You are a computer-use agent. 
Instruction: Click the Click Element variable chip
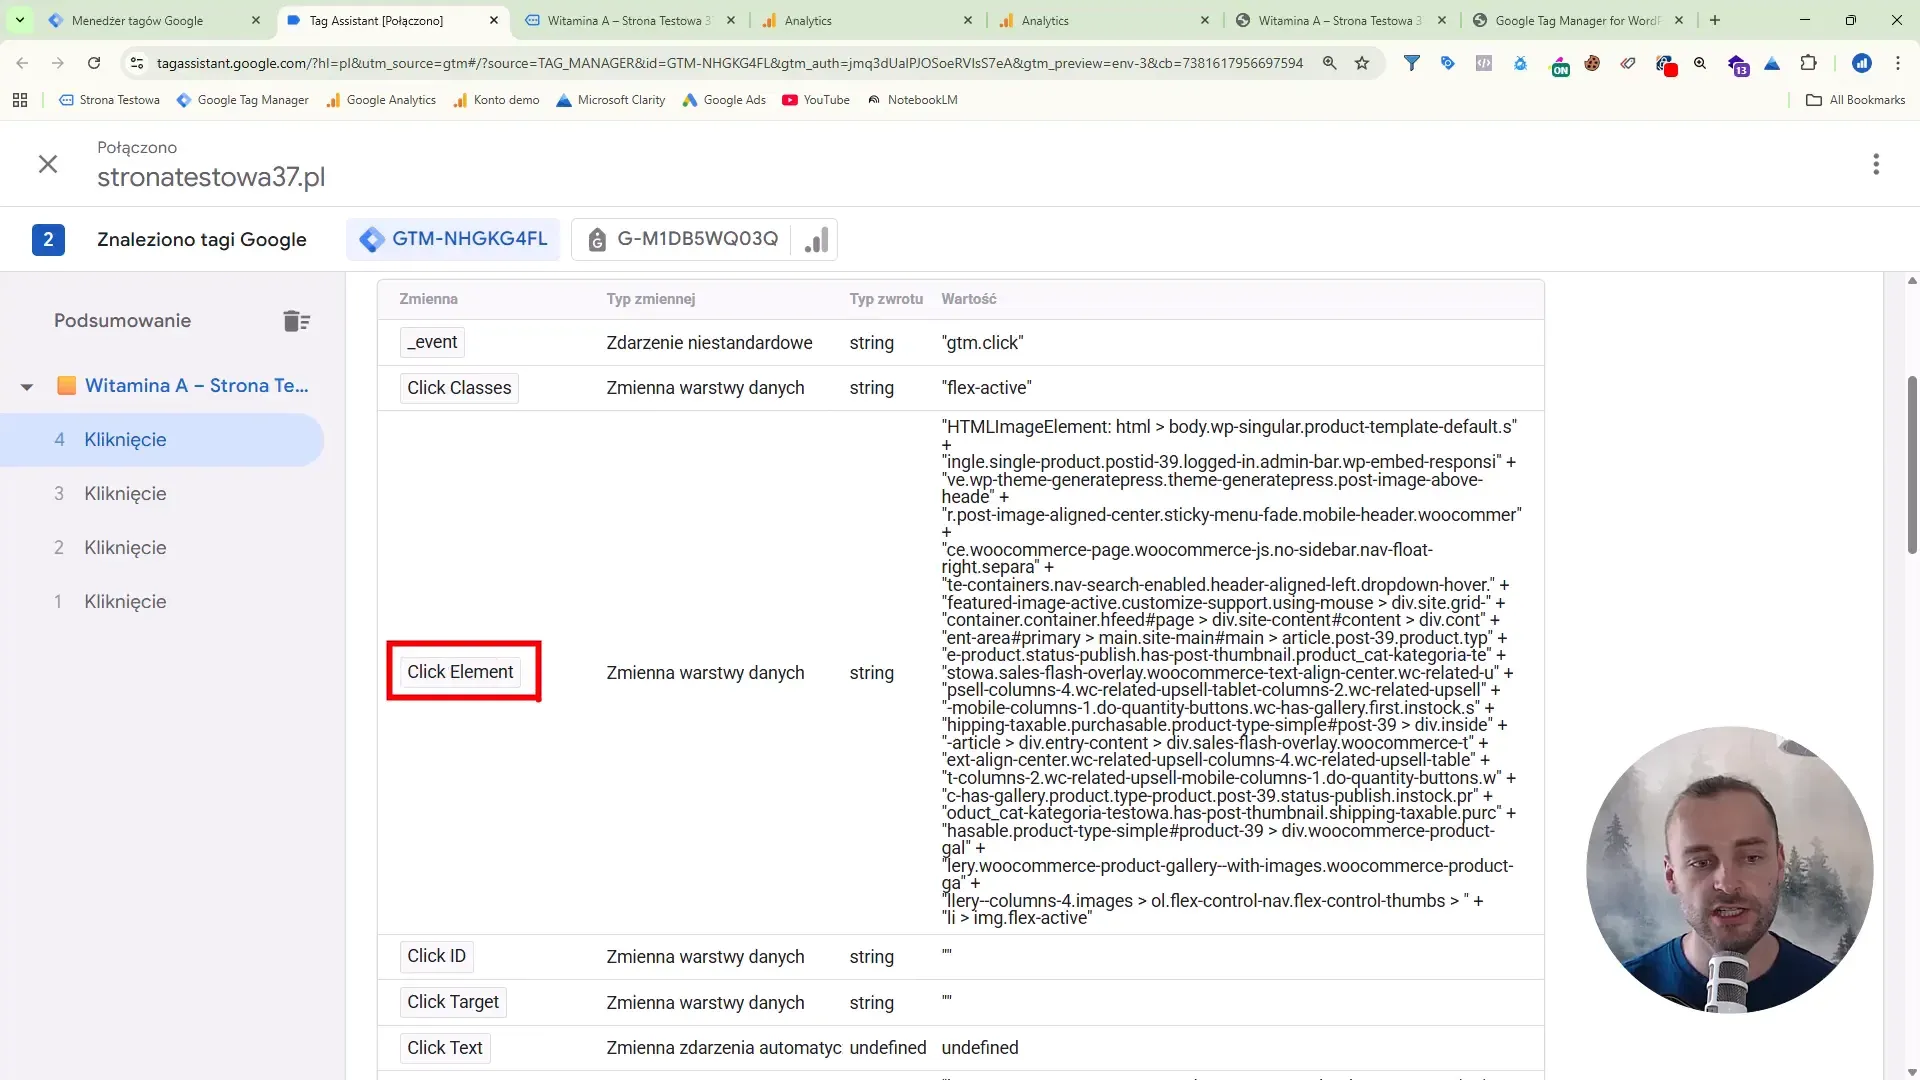pos(460,672)
